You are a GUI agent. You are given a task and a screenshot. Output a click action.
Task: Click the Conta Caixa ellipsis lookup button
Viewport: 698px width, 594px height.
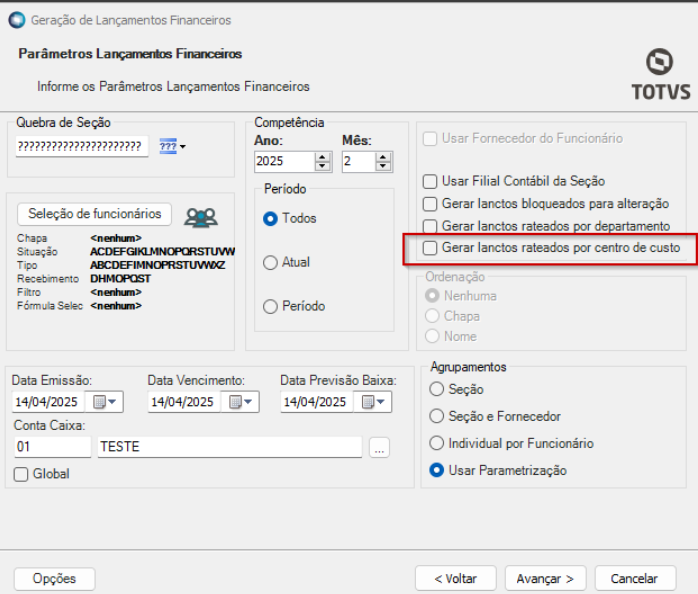click(x=378, y=448)
